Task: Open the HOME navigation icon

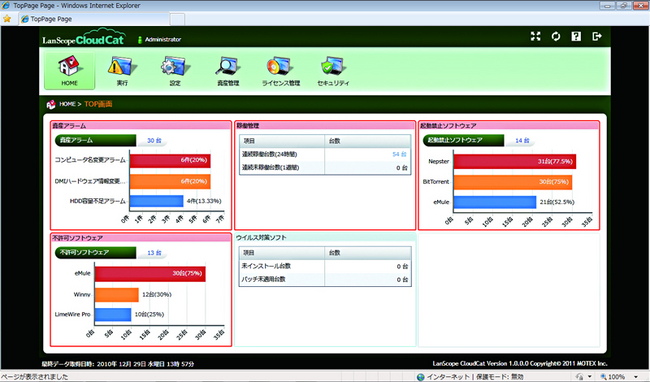Action: pyautogui.click(x=69, y=70)
